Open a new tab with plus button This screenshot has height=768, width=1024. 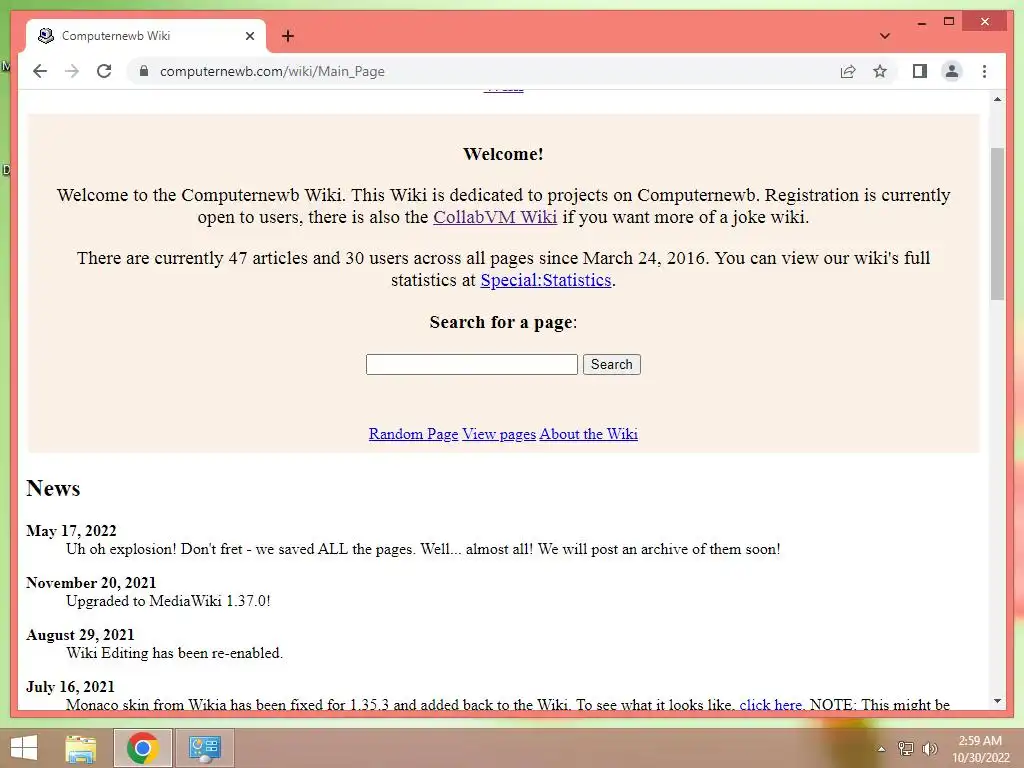[288, 36]
